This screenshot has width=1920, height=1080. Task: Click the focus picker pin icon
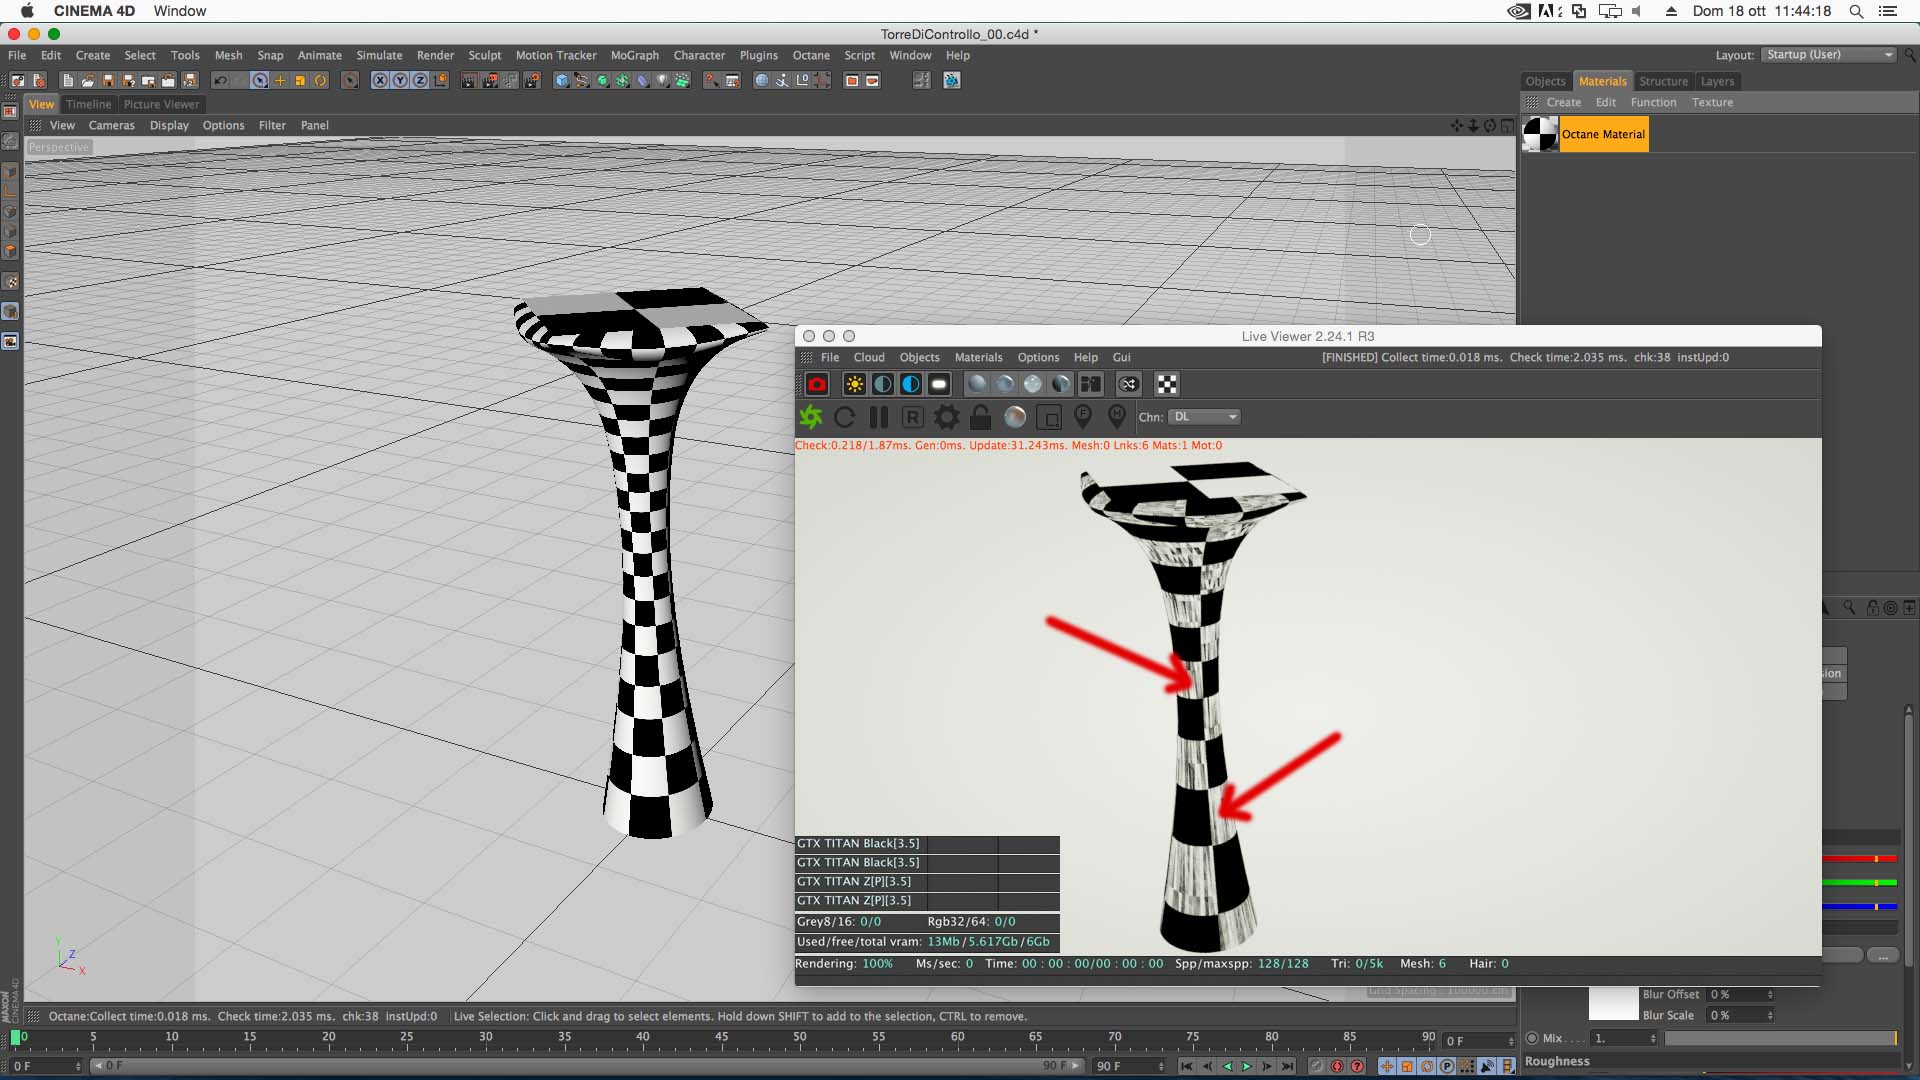pyautogui.click(x=1082, y=417)
